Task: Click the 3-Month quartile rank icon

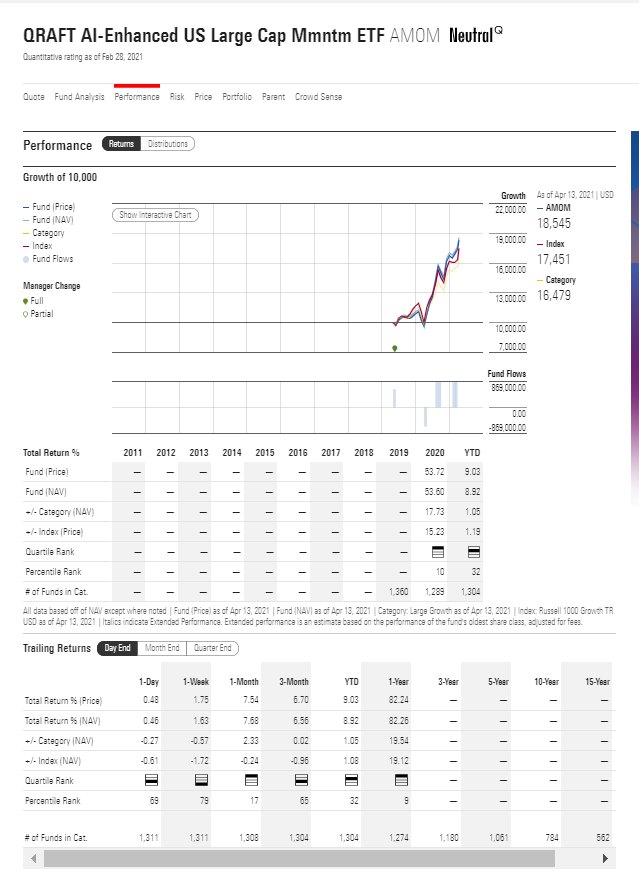Action: tap(301, 781)
